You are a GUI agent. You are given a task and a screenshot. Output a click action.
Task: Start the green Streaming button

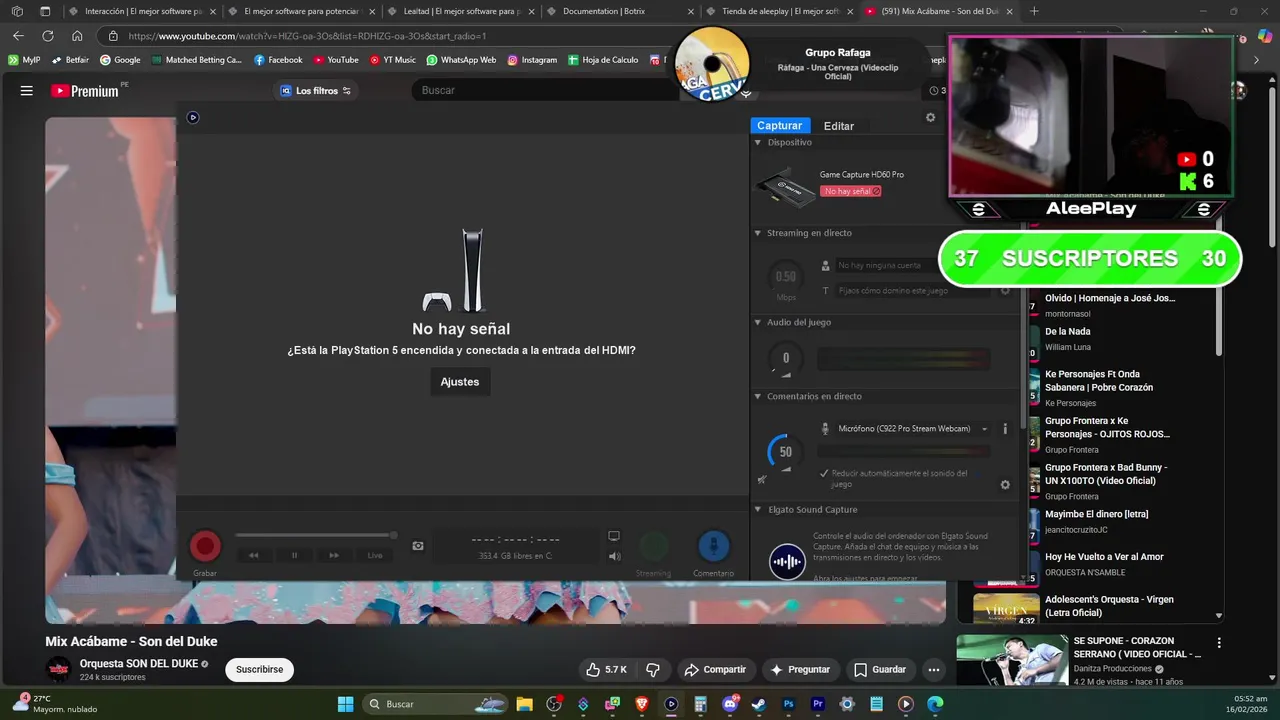tap(654, 546)
